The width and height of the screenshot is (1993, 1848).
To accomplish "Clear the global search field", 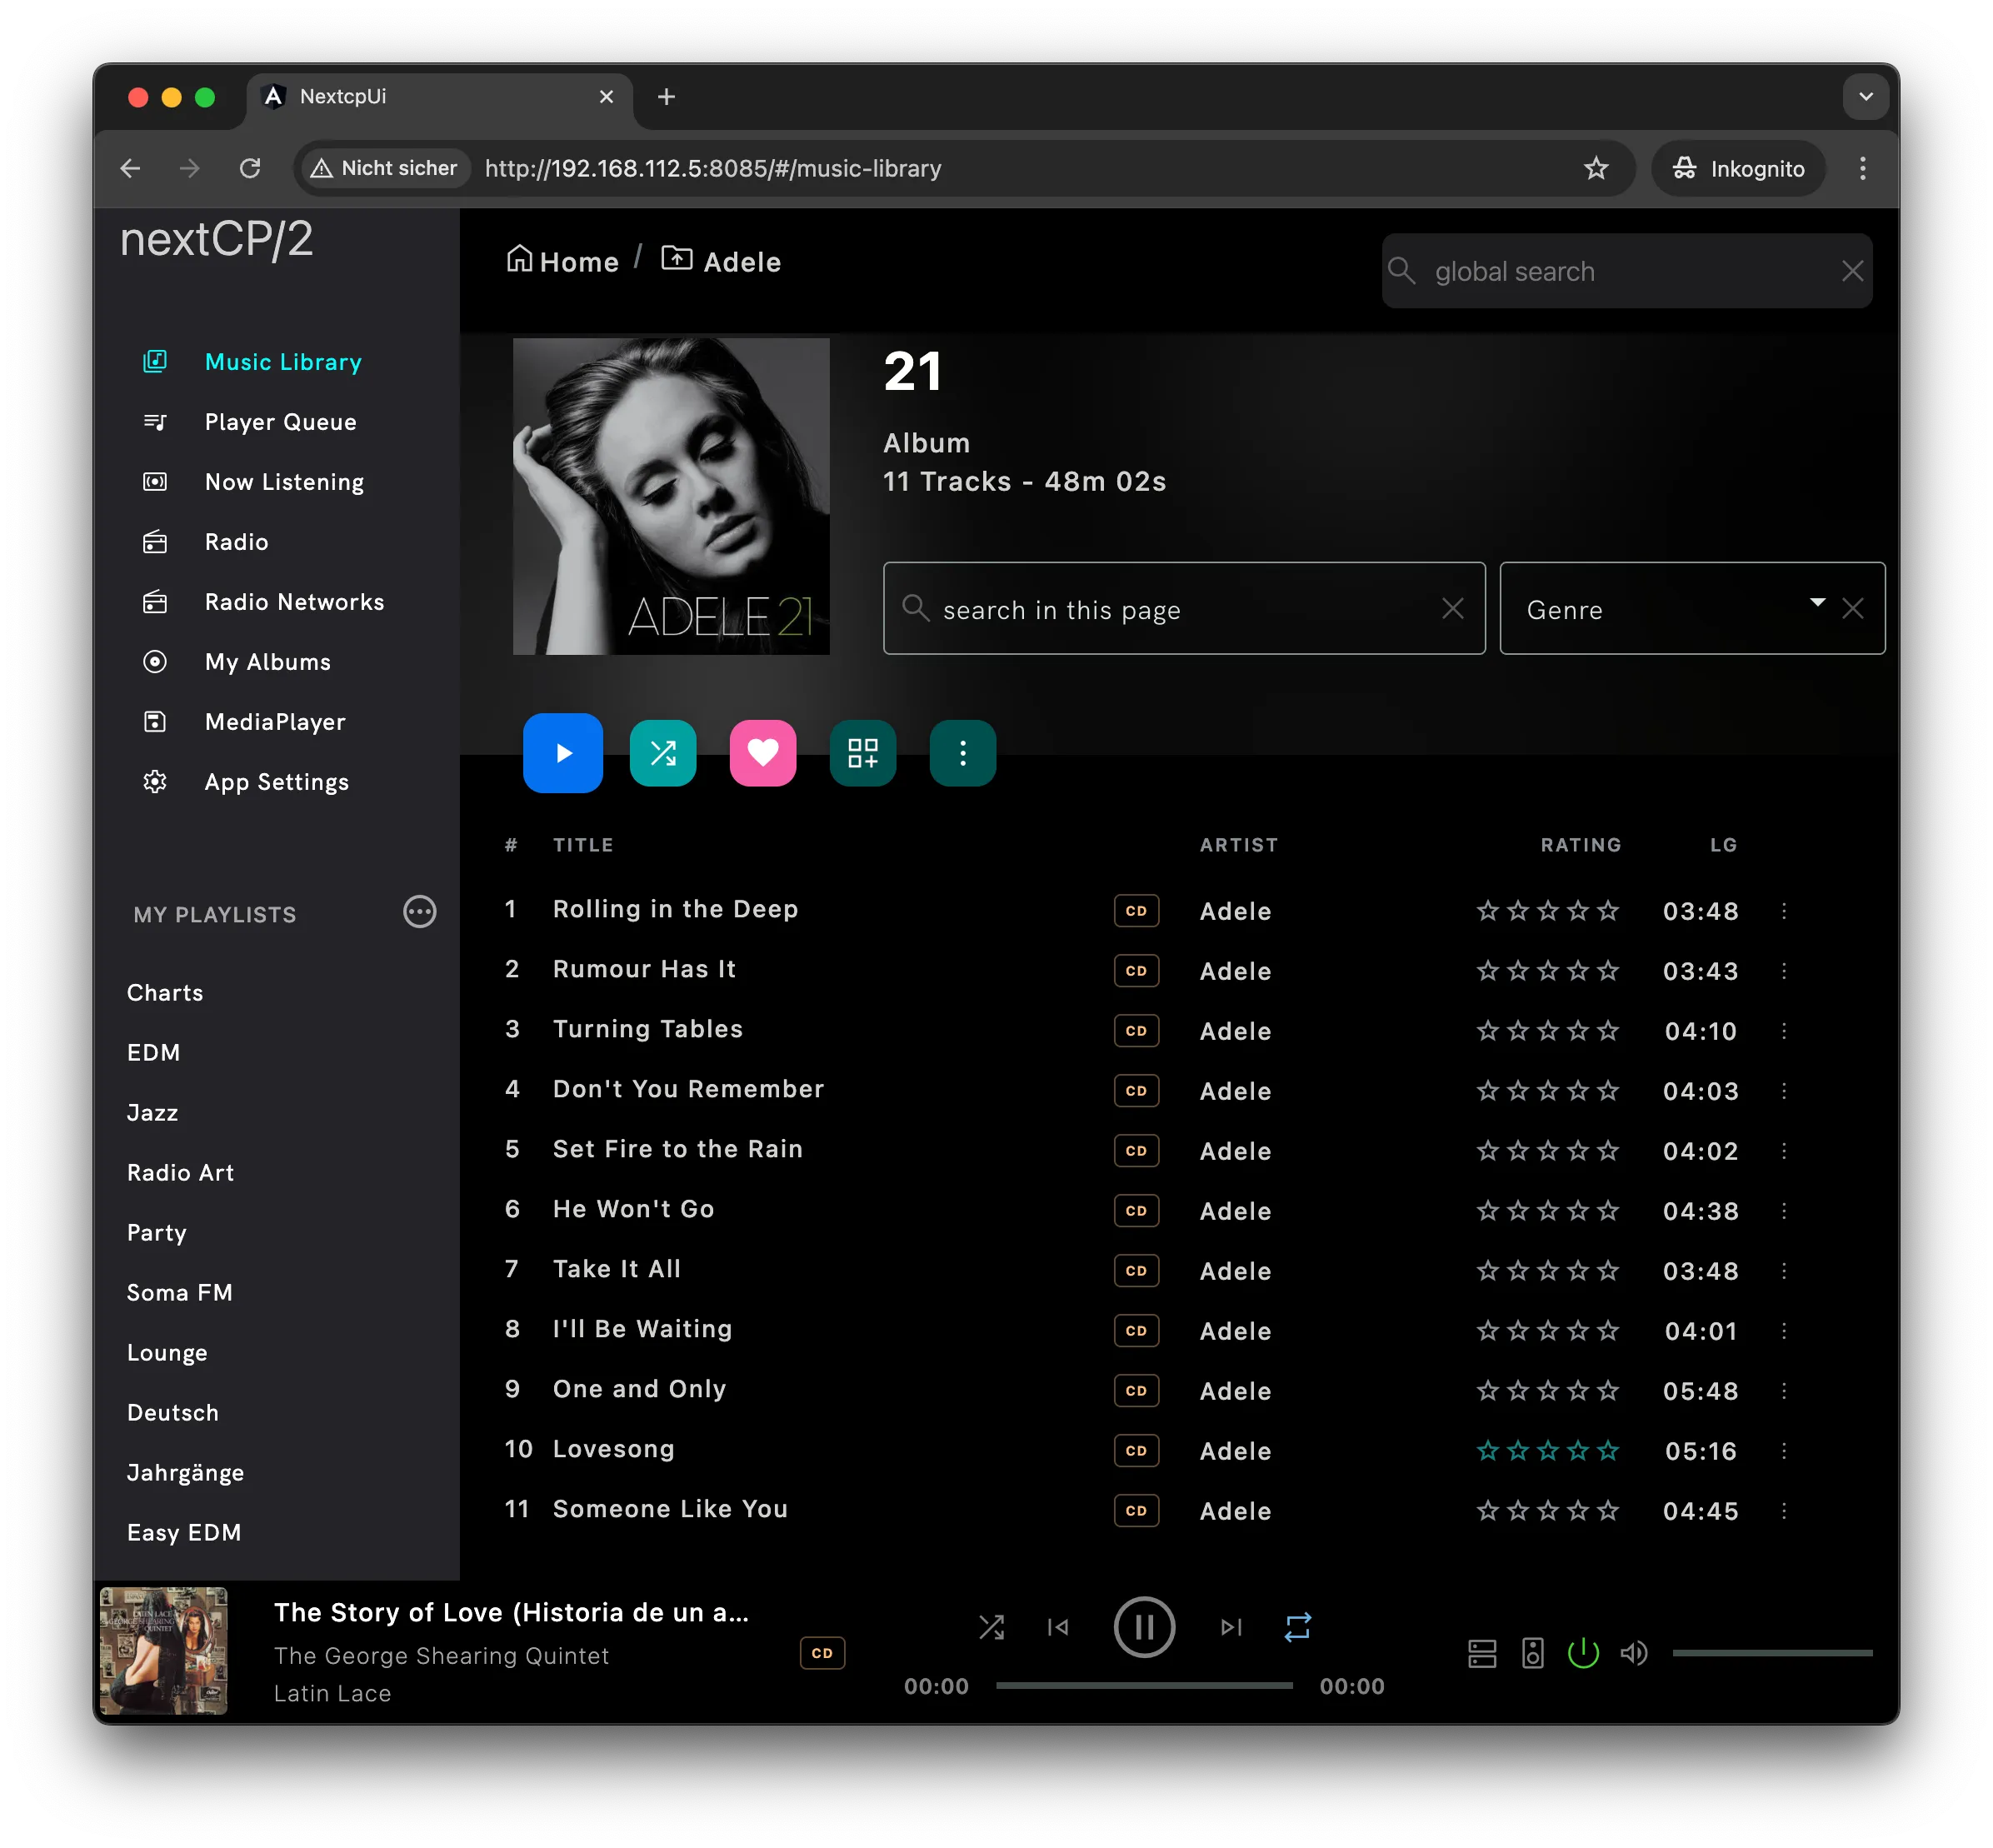I will coord(1852,271).
